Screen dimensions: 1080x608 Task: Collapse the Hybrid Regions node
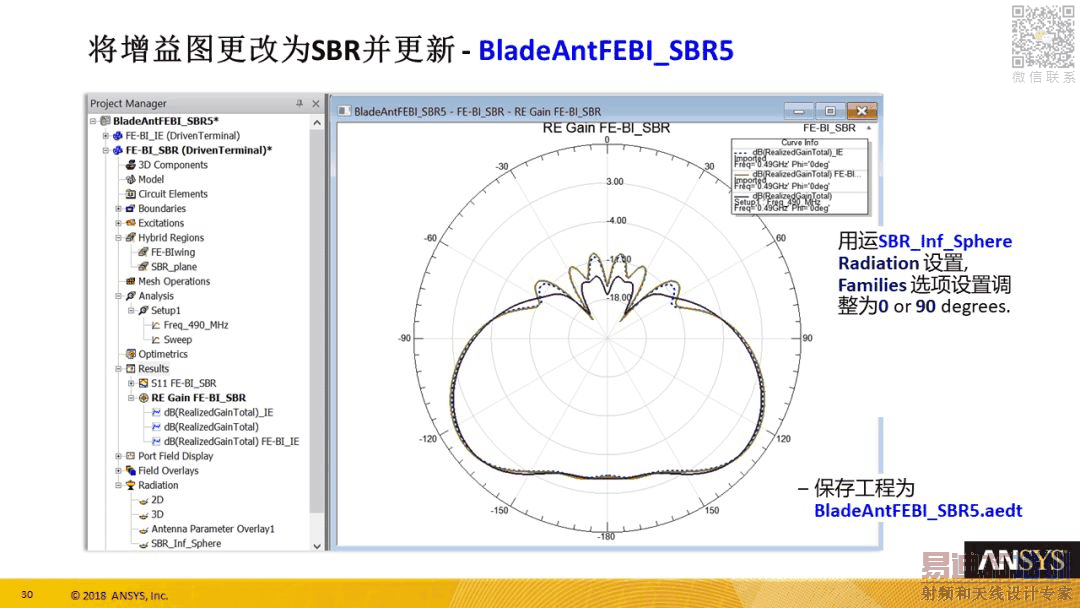(x=118, y=238)
